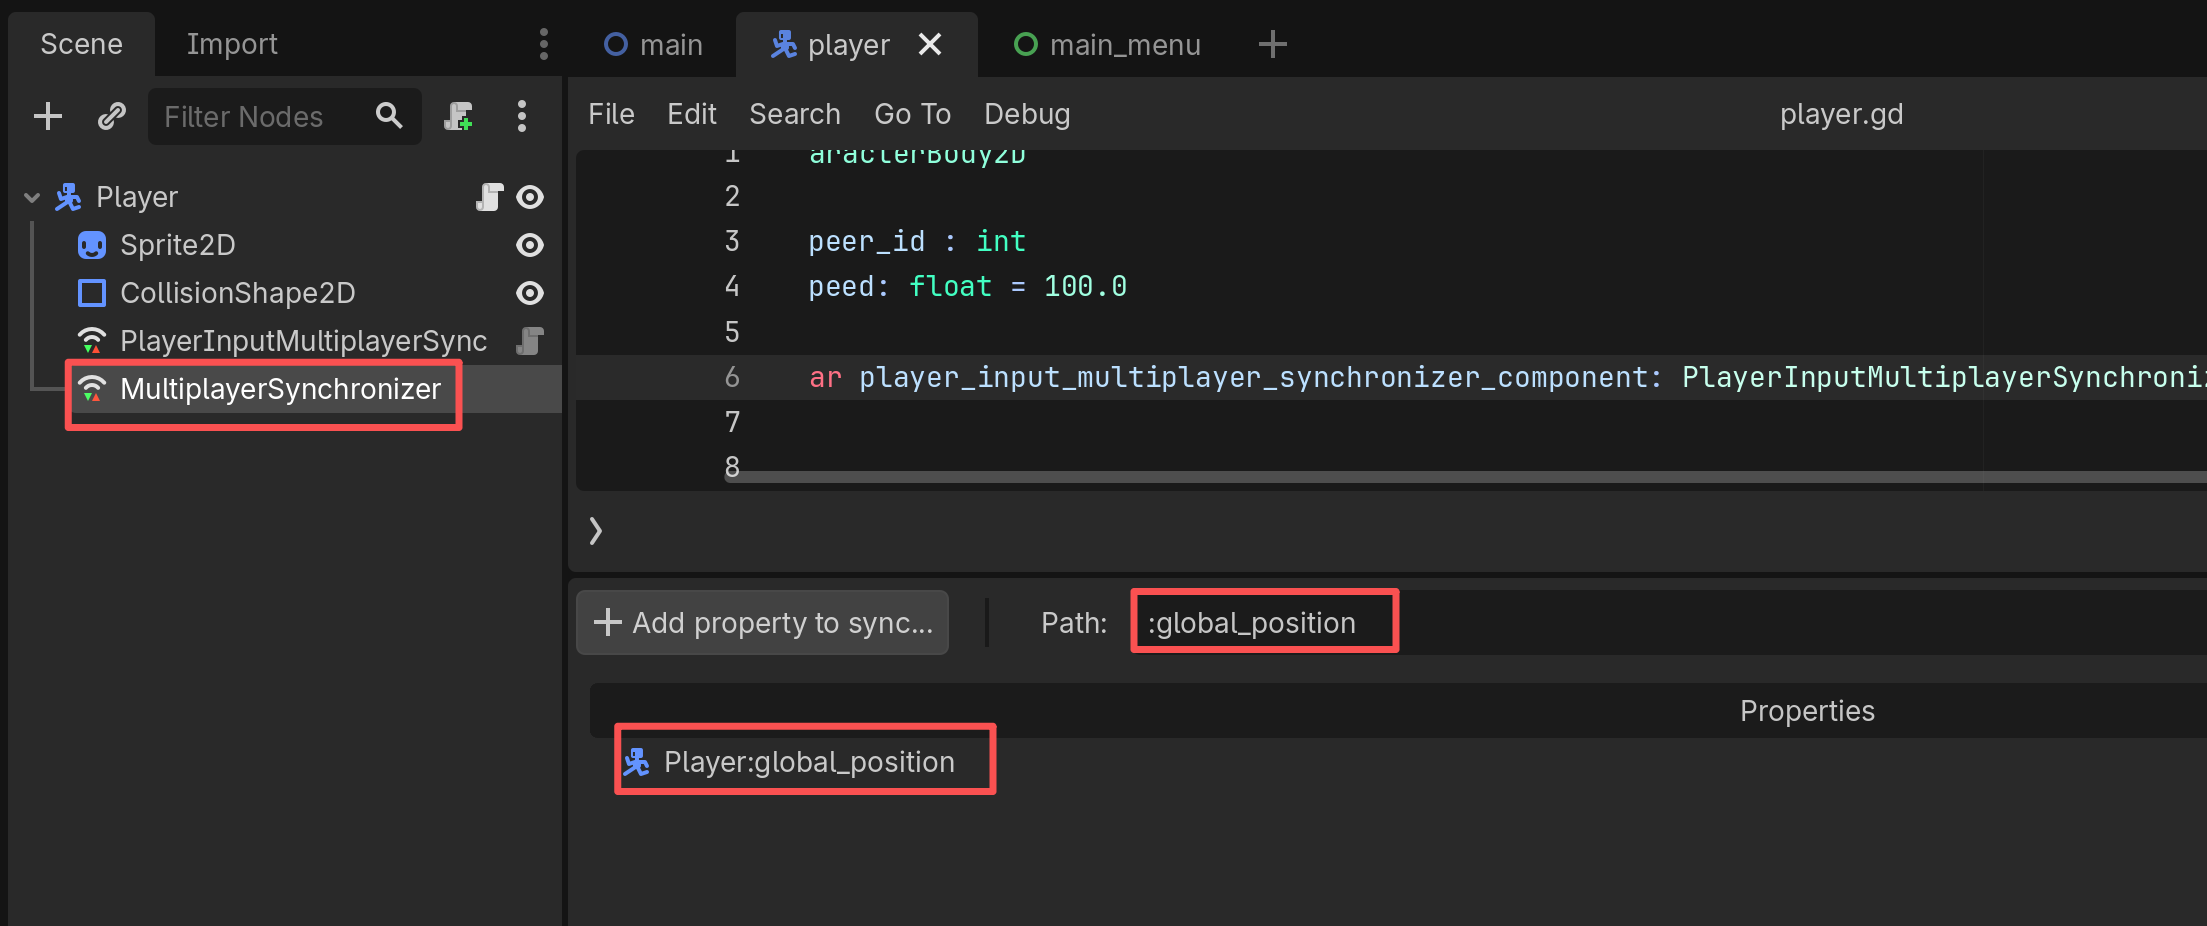The width and height of the screenshot is (2207, 926).
Task: Toggle visibility of the Player node
Action: (530, 197)
